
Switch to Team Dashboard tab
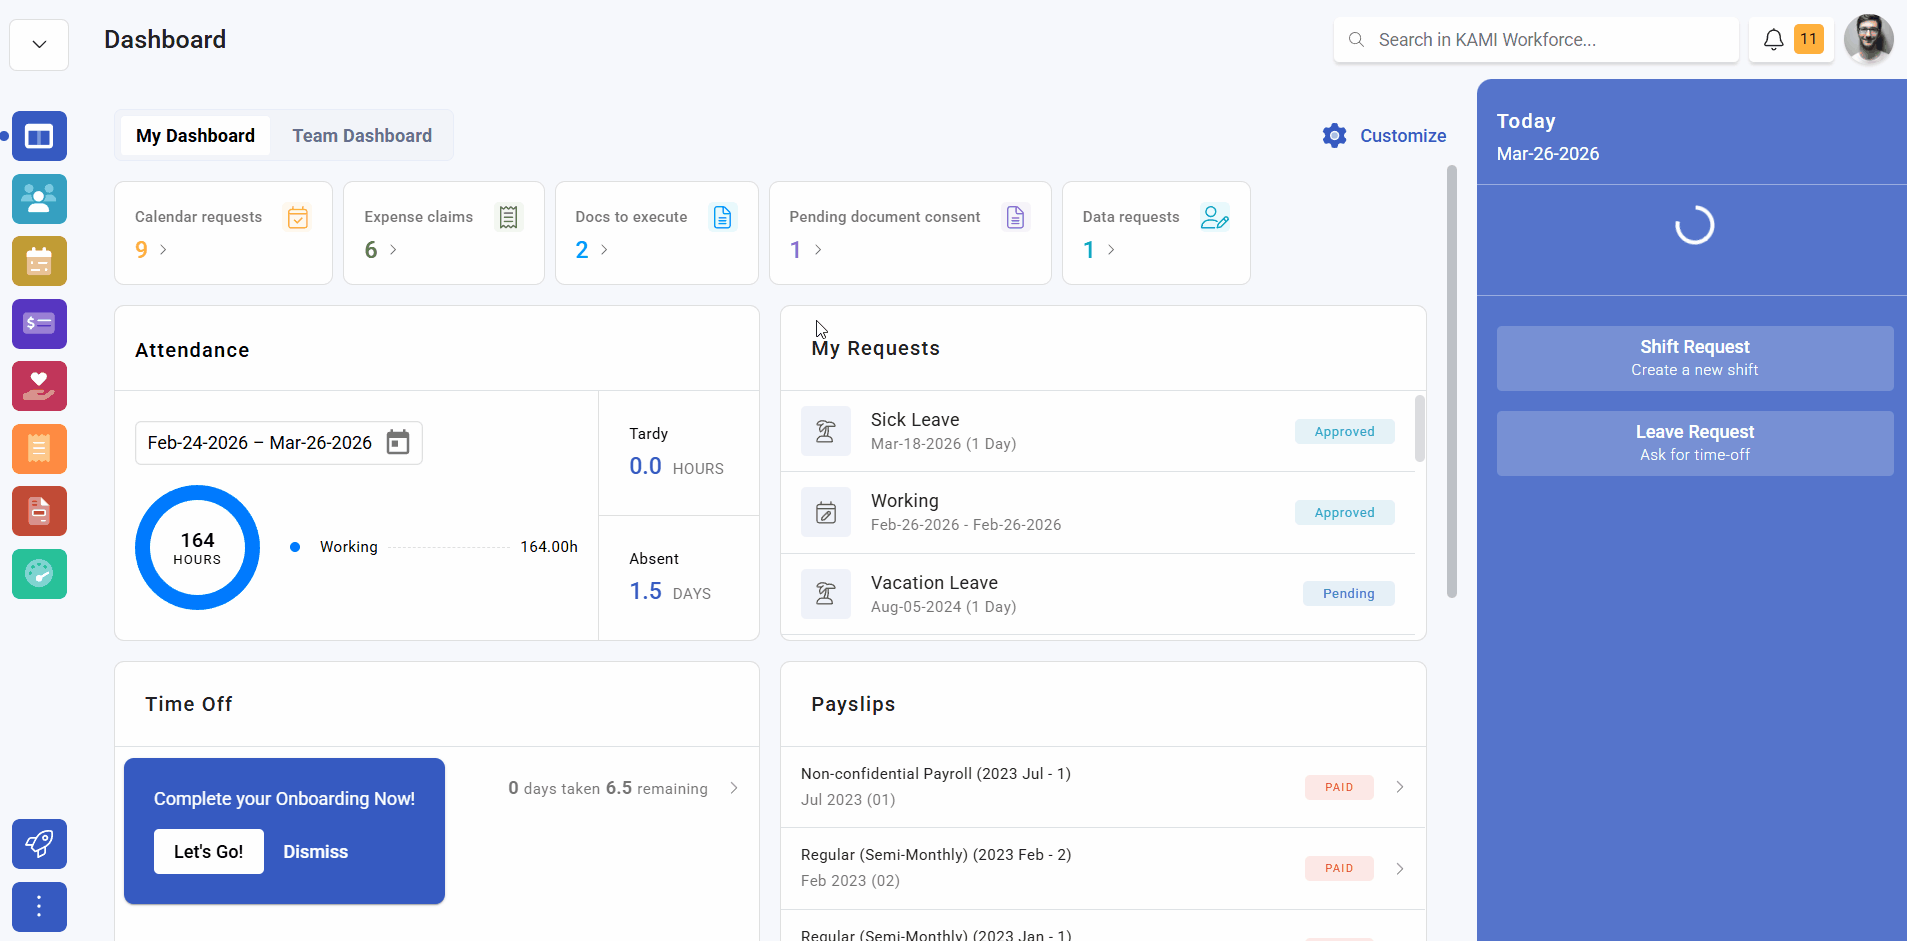point(362,136)
